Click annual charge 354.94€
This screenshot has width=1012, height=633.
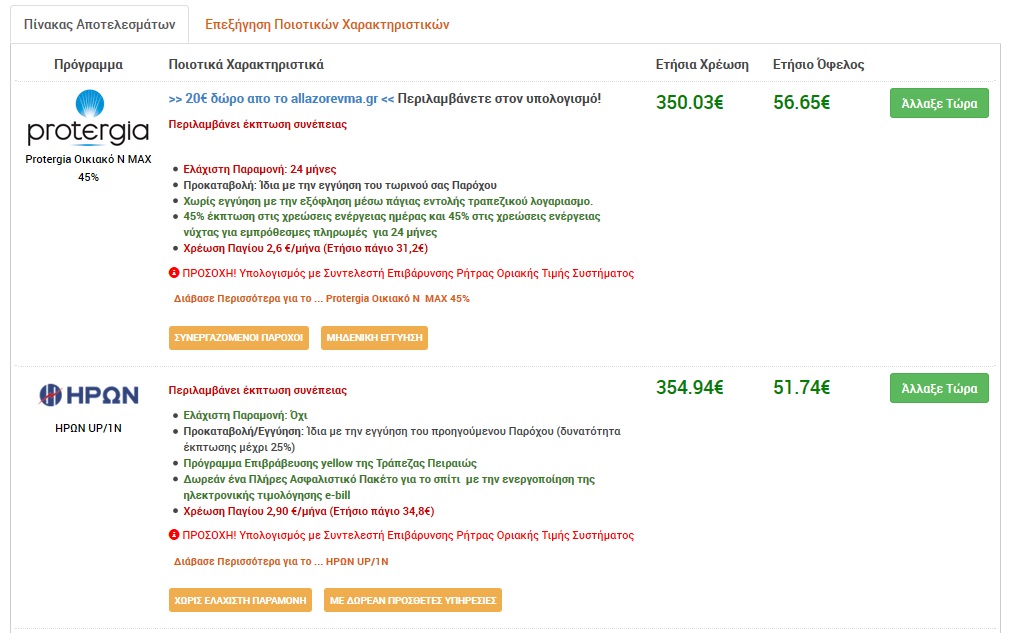(690, 388)
